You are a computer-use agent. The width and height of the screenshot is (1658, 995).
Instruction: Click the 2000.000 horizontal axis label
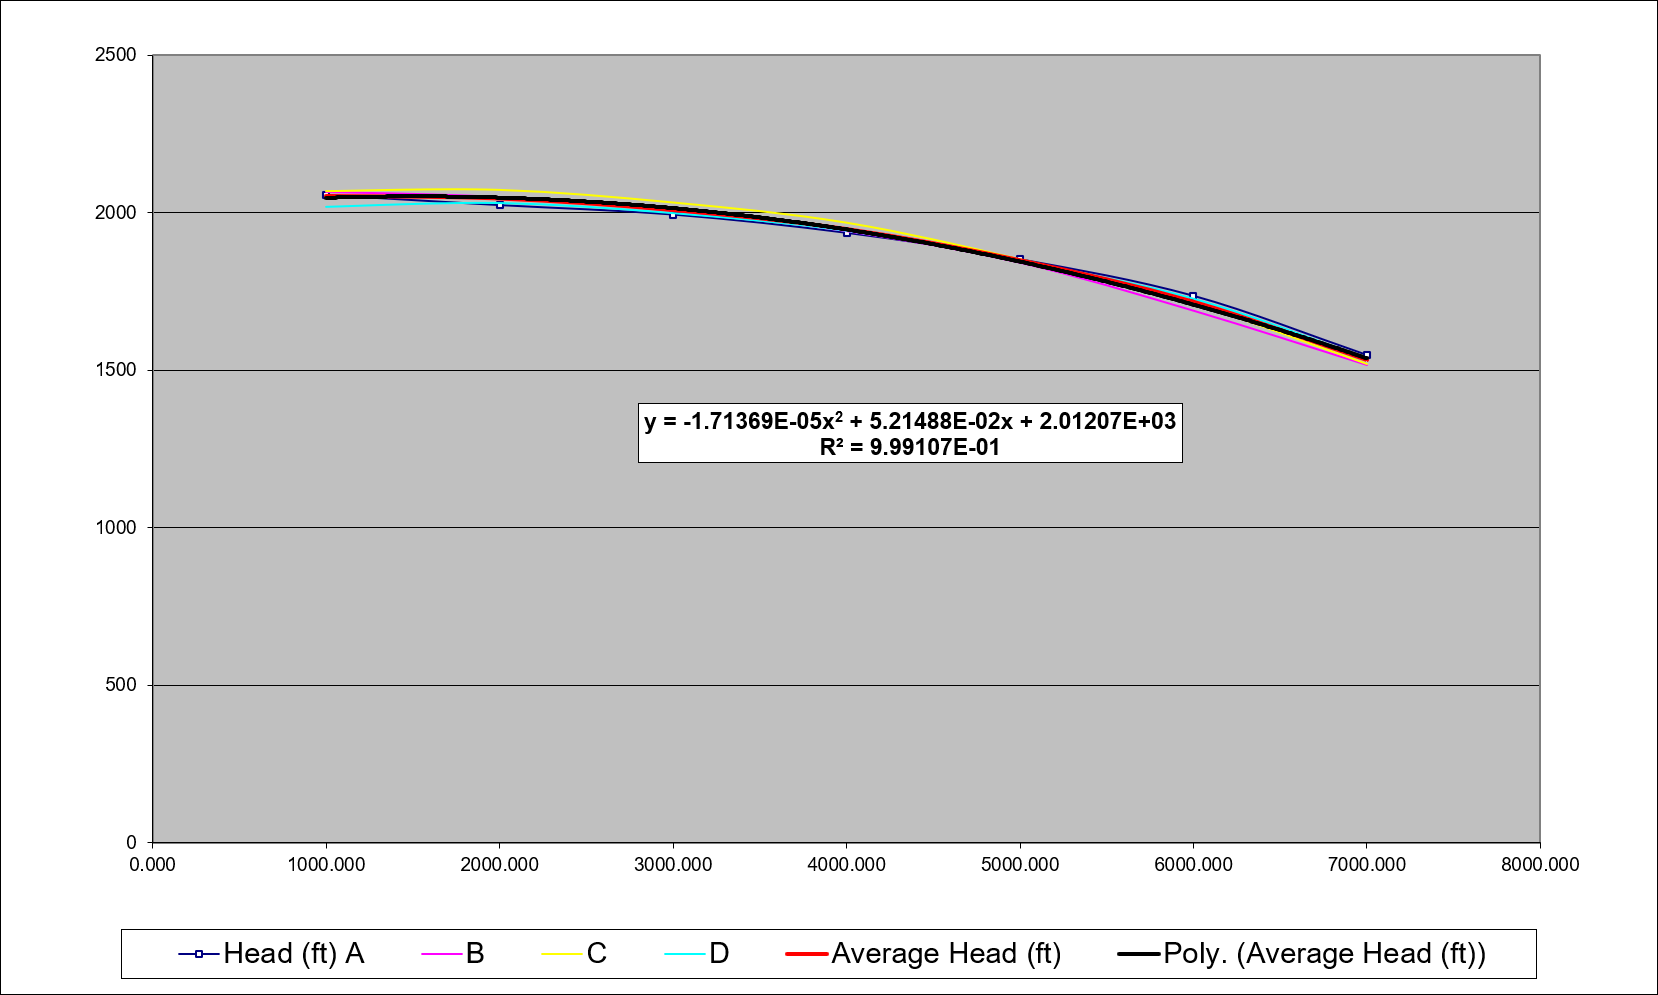coord(499,865)
